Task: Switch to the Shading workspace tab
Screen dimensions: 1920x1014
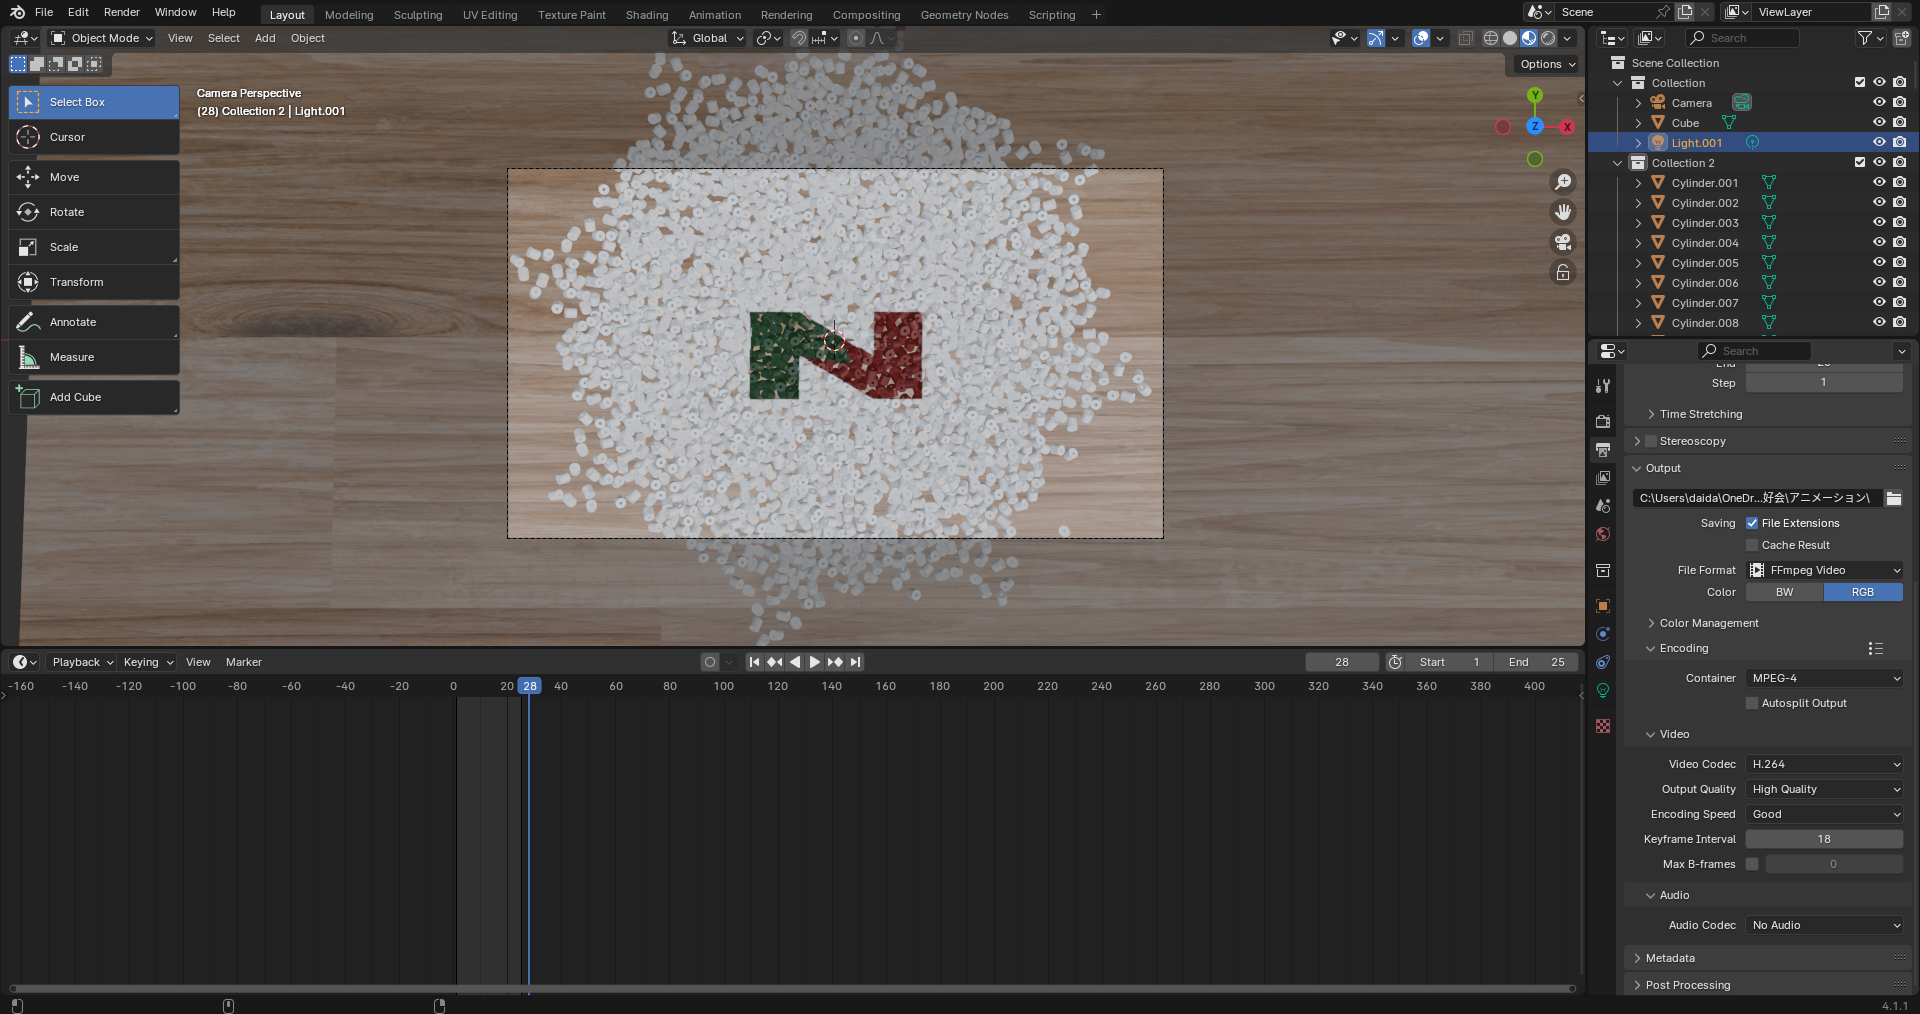Action: (x=647, y=15)
